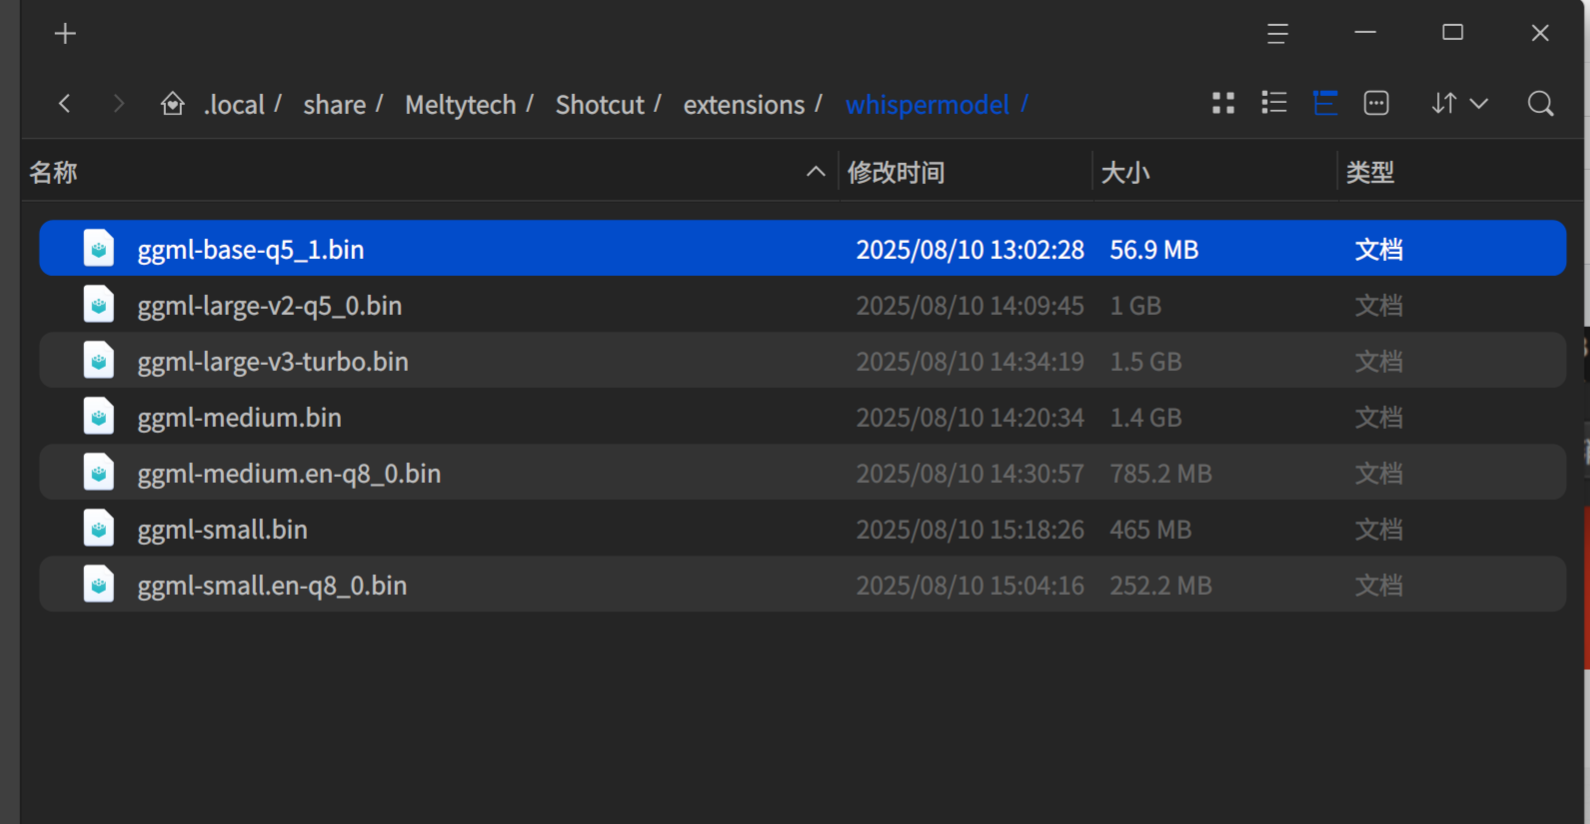Open the sort order dropdown
Screen dimensions: 1590x824
[1459, 103]
